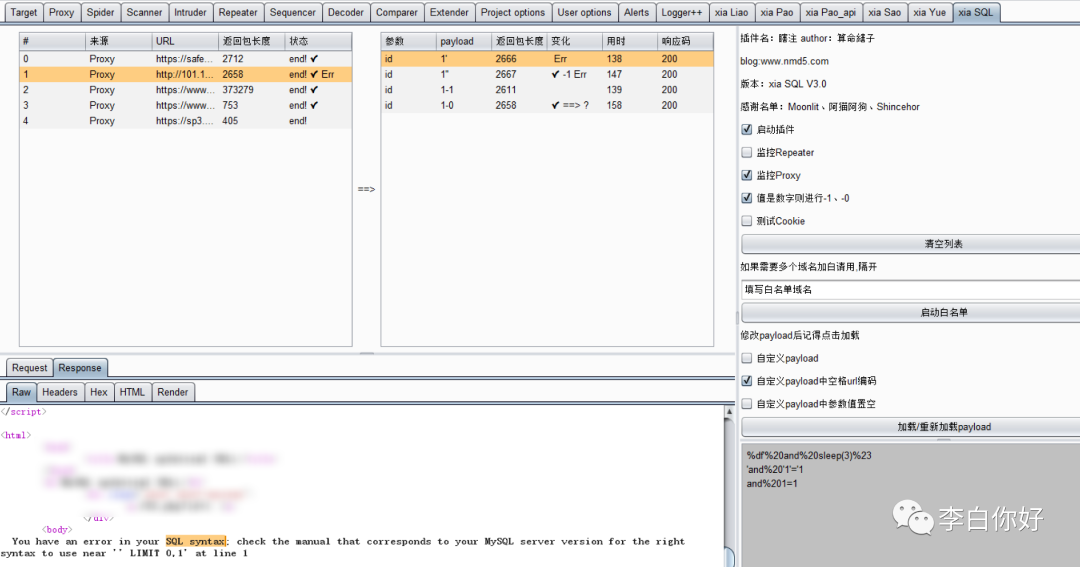Enable 测试Cookie checkbox
Screen dimensions: 1080x567
click(747, 220)
